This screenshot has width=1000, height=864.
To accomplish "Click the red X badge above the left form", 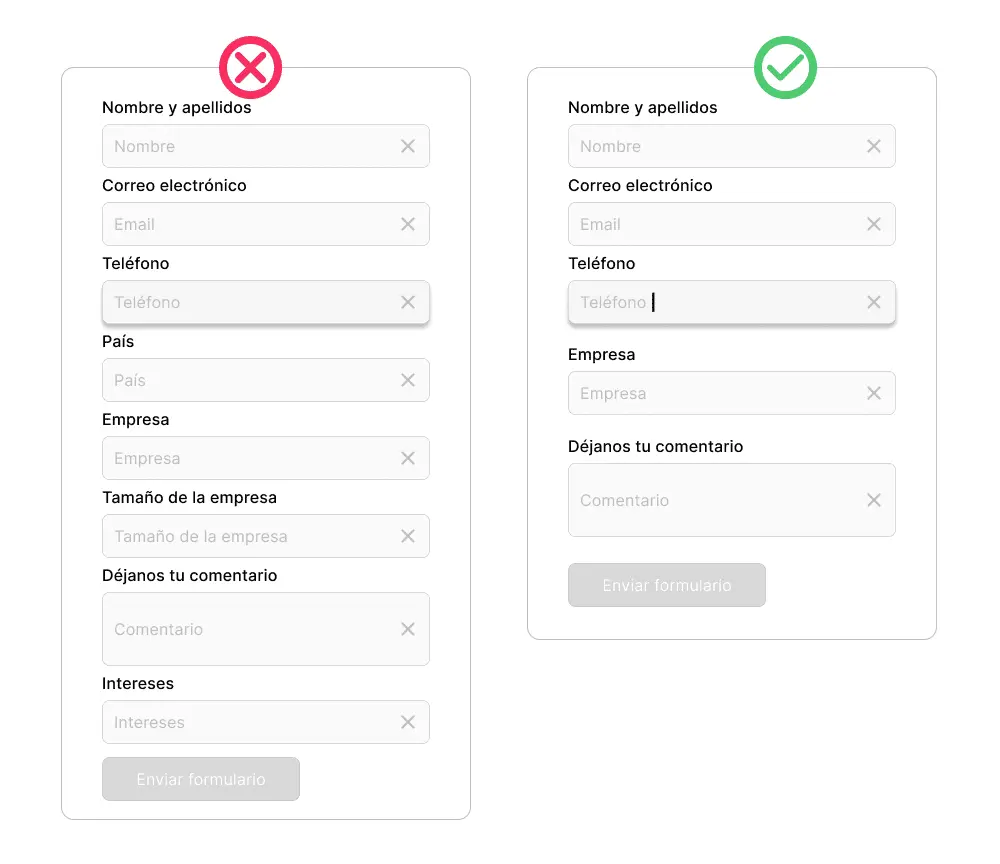I will point(250,67).
